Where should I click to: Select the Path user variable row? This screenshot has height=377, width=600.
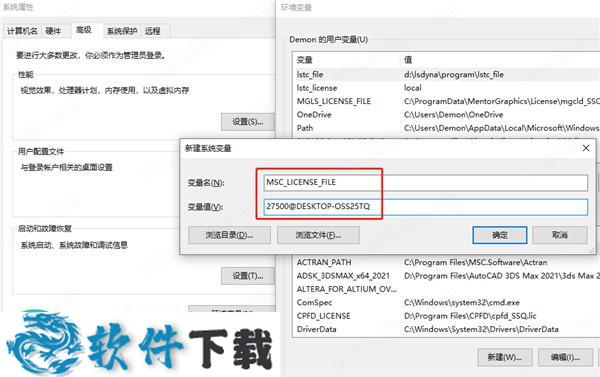446,128
